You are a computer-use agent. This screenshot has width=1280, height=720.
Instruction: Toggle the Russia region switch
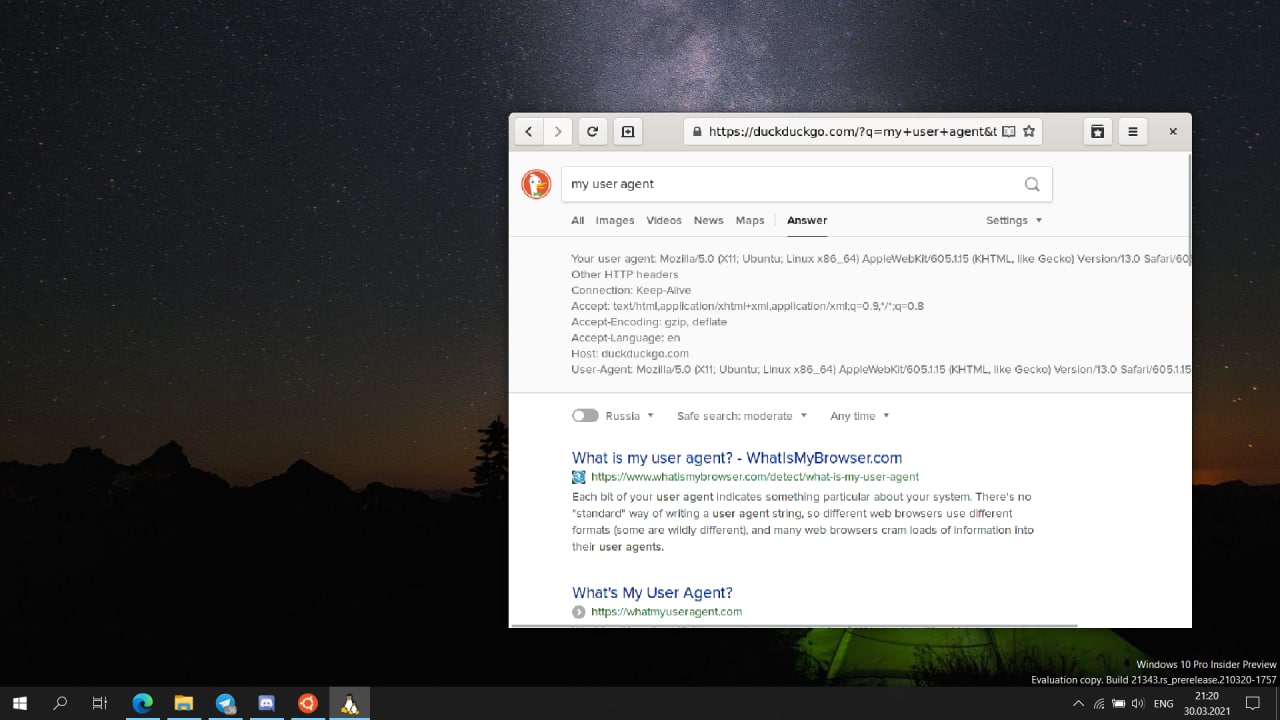point(585,416)
